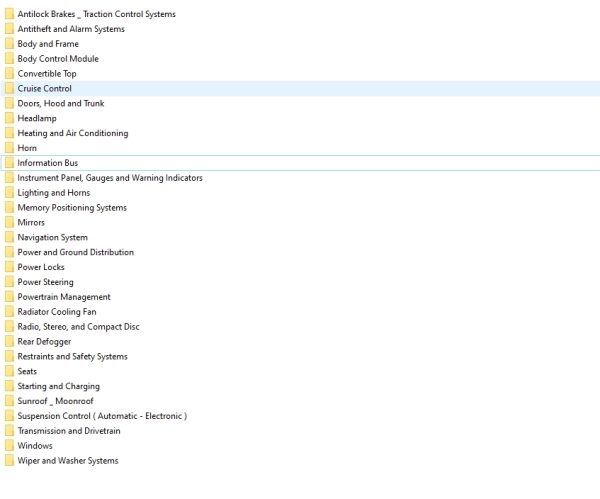Click folder icon beside Restraints and Safety Systems
This screenshot has width=600, height=499.
click(10, 357)
